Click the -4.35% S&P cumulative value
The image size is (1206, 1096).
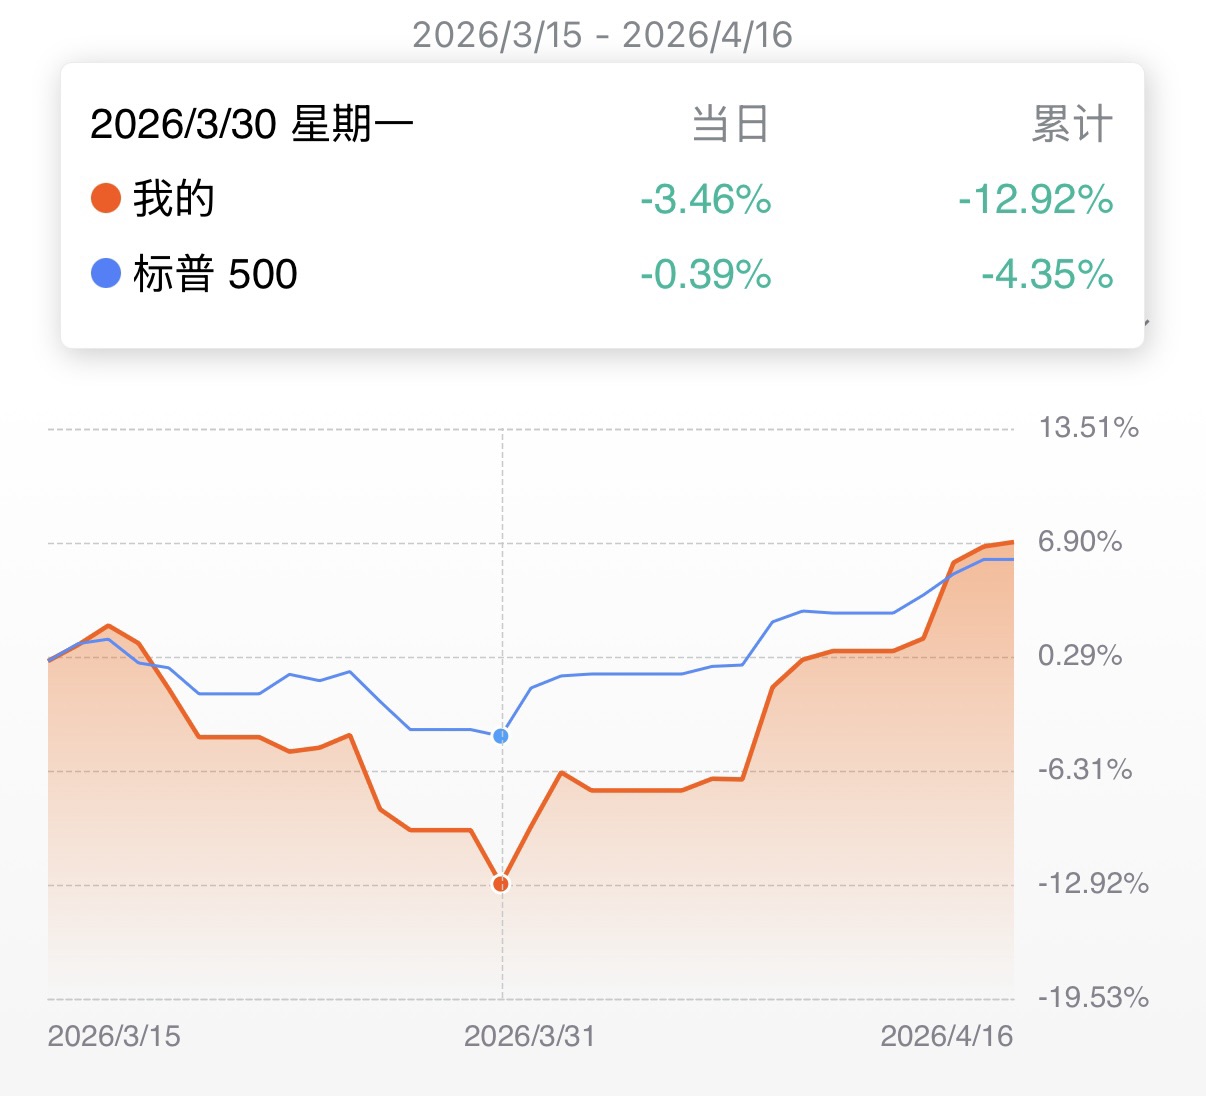pos(1047,274)
